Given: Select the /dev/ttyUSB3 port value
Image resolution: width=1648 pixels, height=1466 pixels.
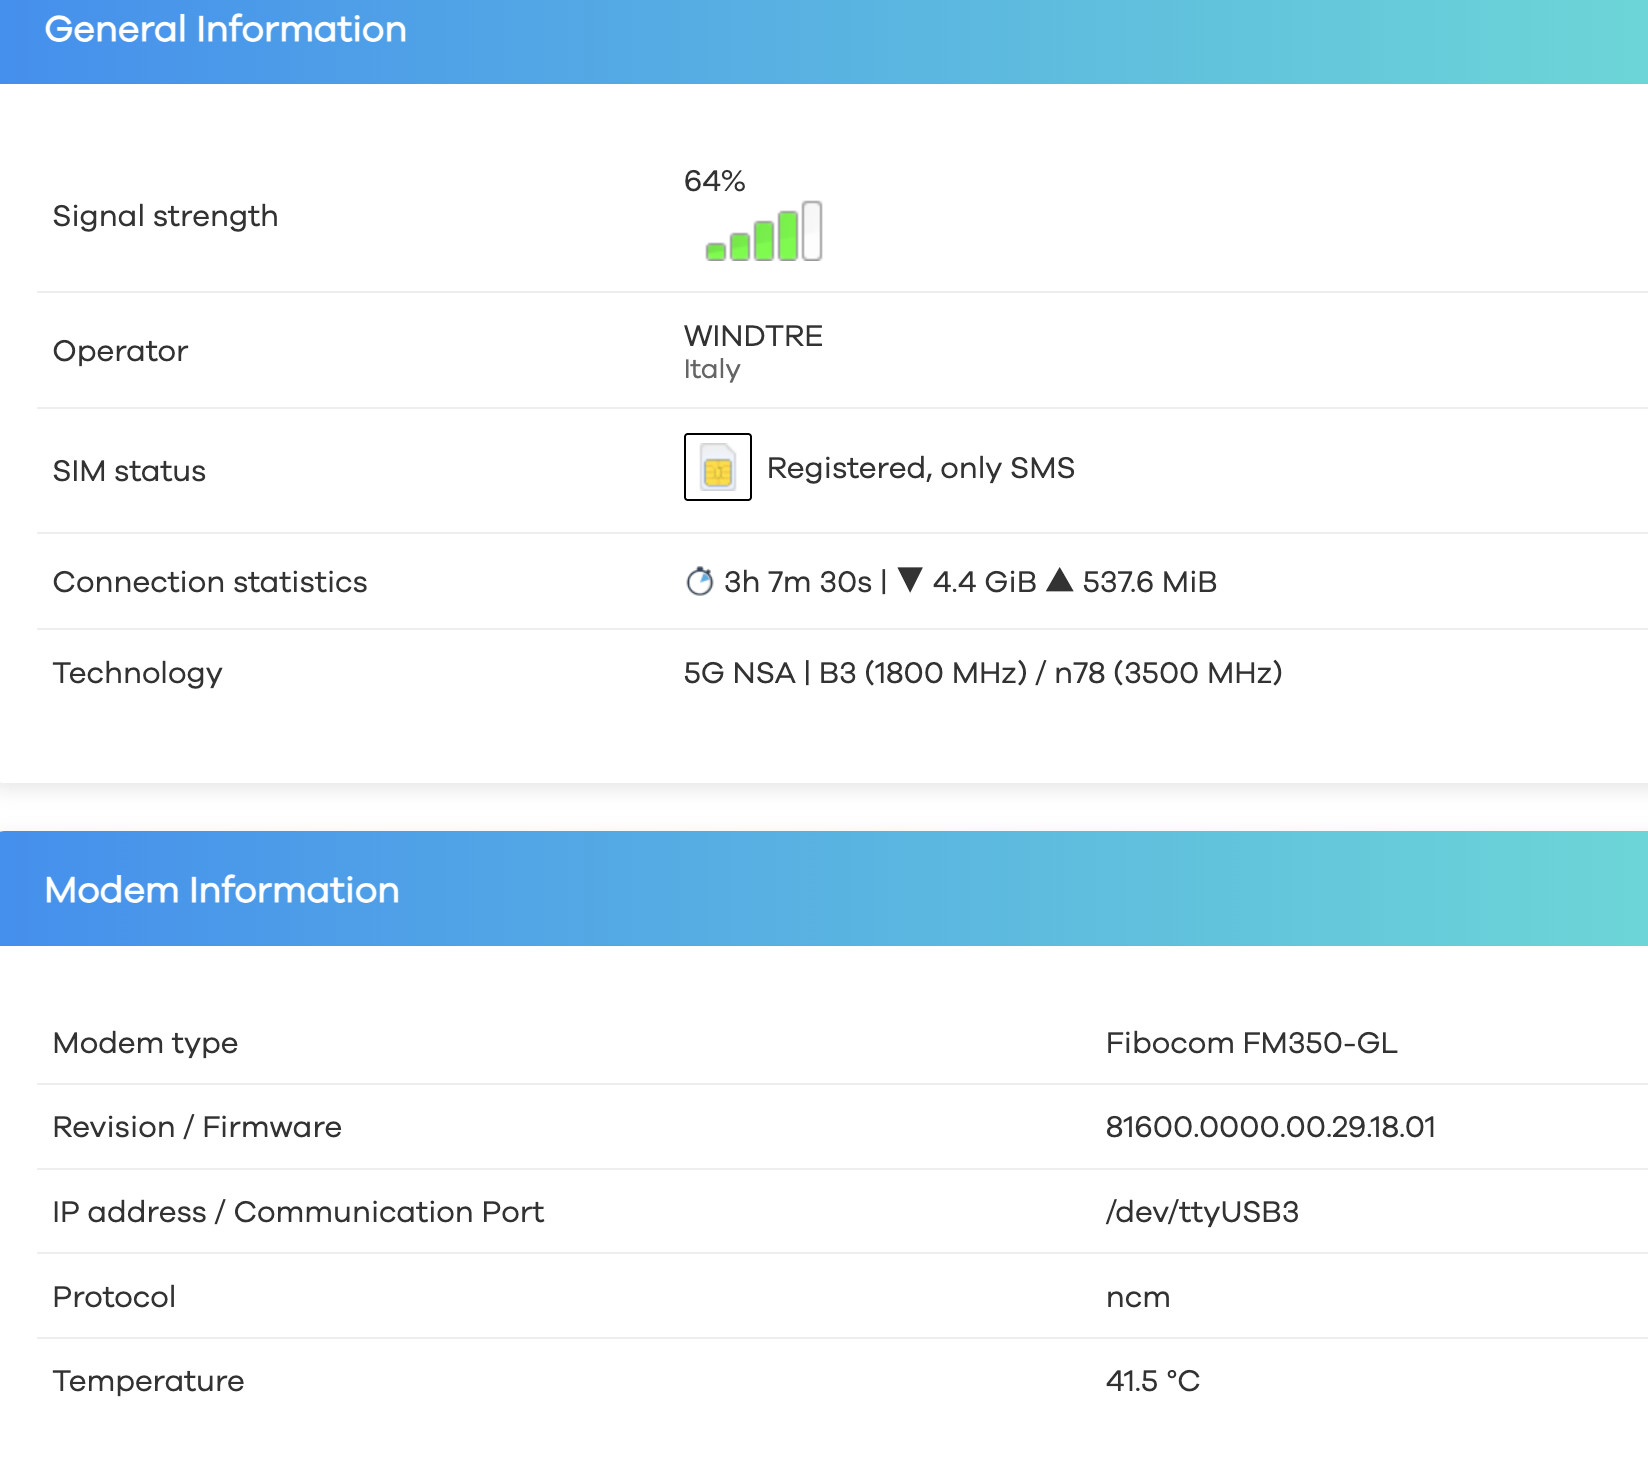Looking at the screenshot, I should 1202,1212.
